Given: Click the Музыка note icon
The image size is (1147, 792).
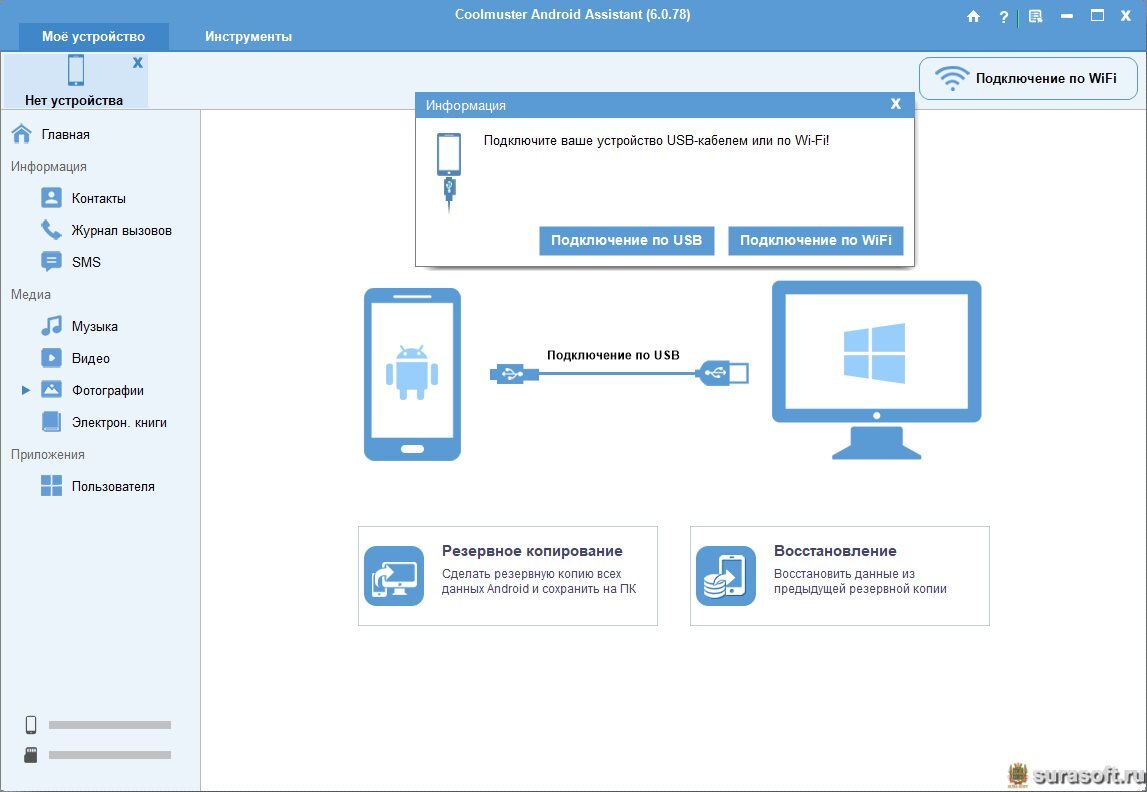Looking at the screenshot, I should coord(51,325).
